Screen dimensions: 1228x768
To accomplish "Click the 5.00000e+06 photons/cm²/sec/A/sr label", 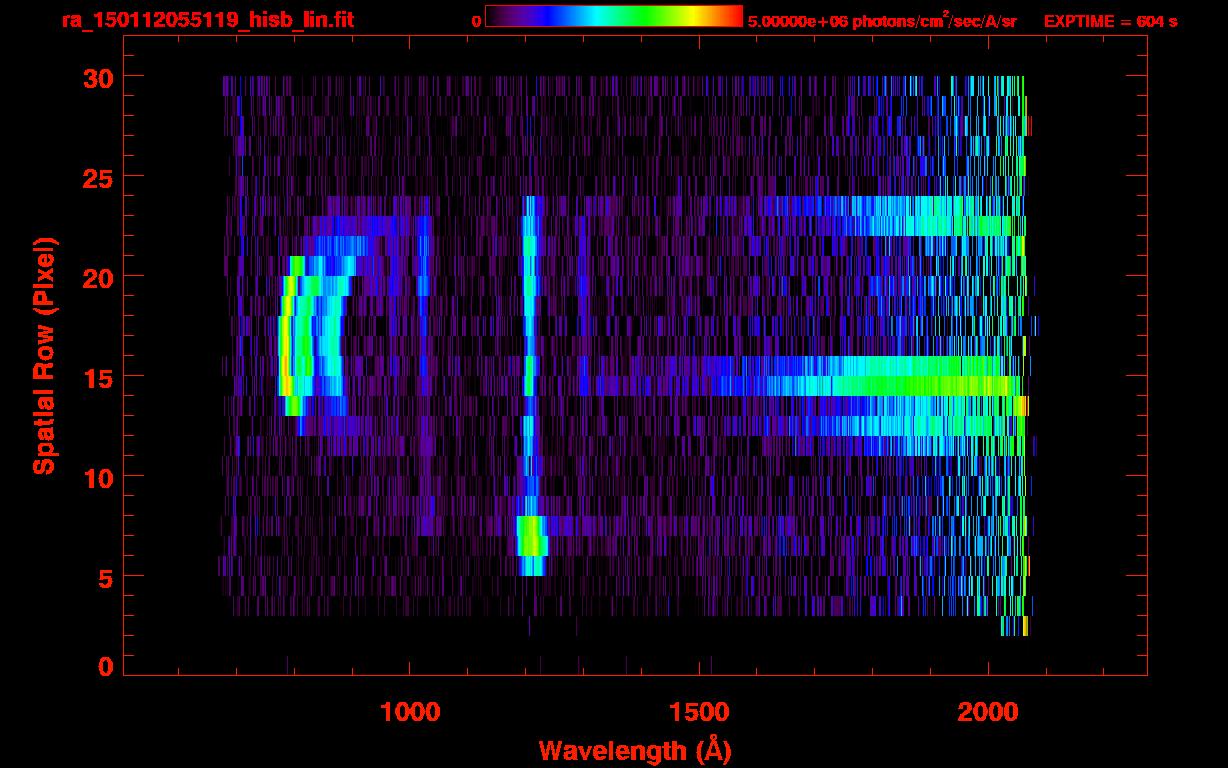I will [x=882, y=20].
